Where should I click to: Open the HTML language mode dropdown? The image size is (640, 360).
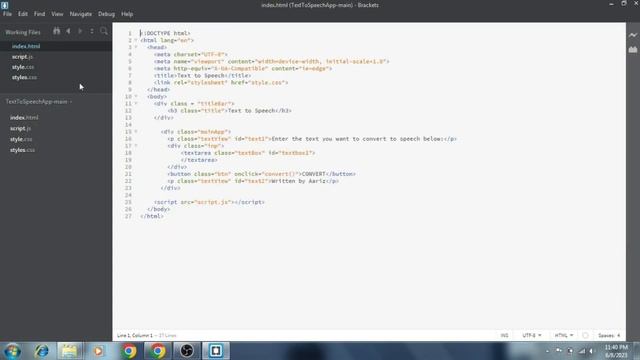[564, 336]
